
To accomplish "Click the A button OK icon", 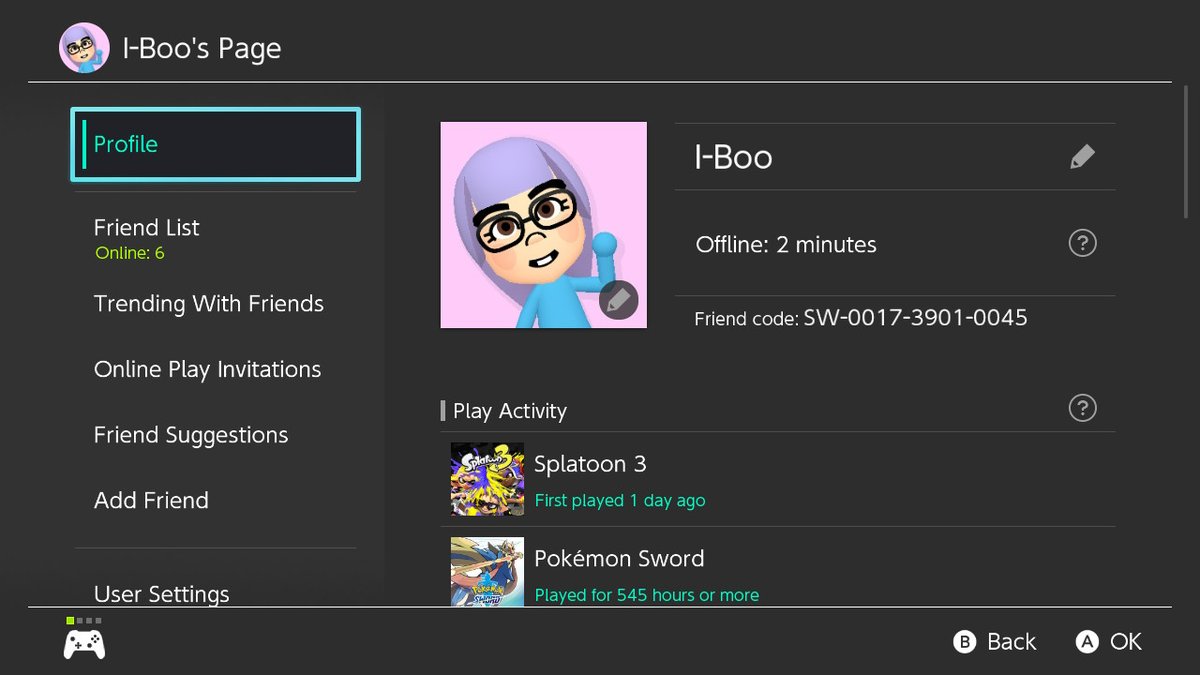I will (x=1087, y=642).
